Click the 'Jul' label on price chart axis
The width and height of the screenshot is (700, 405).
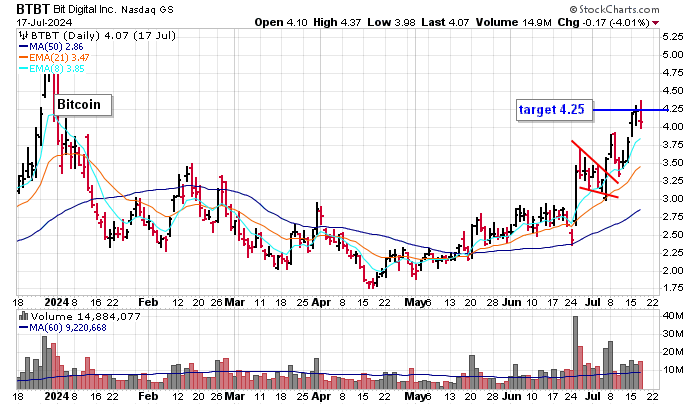[593, 302]
